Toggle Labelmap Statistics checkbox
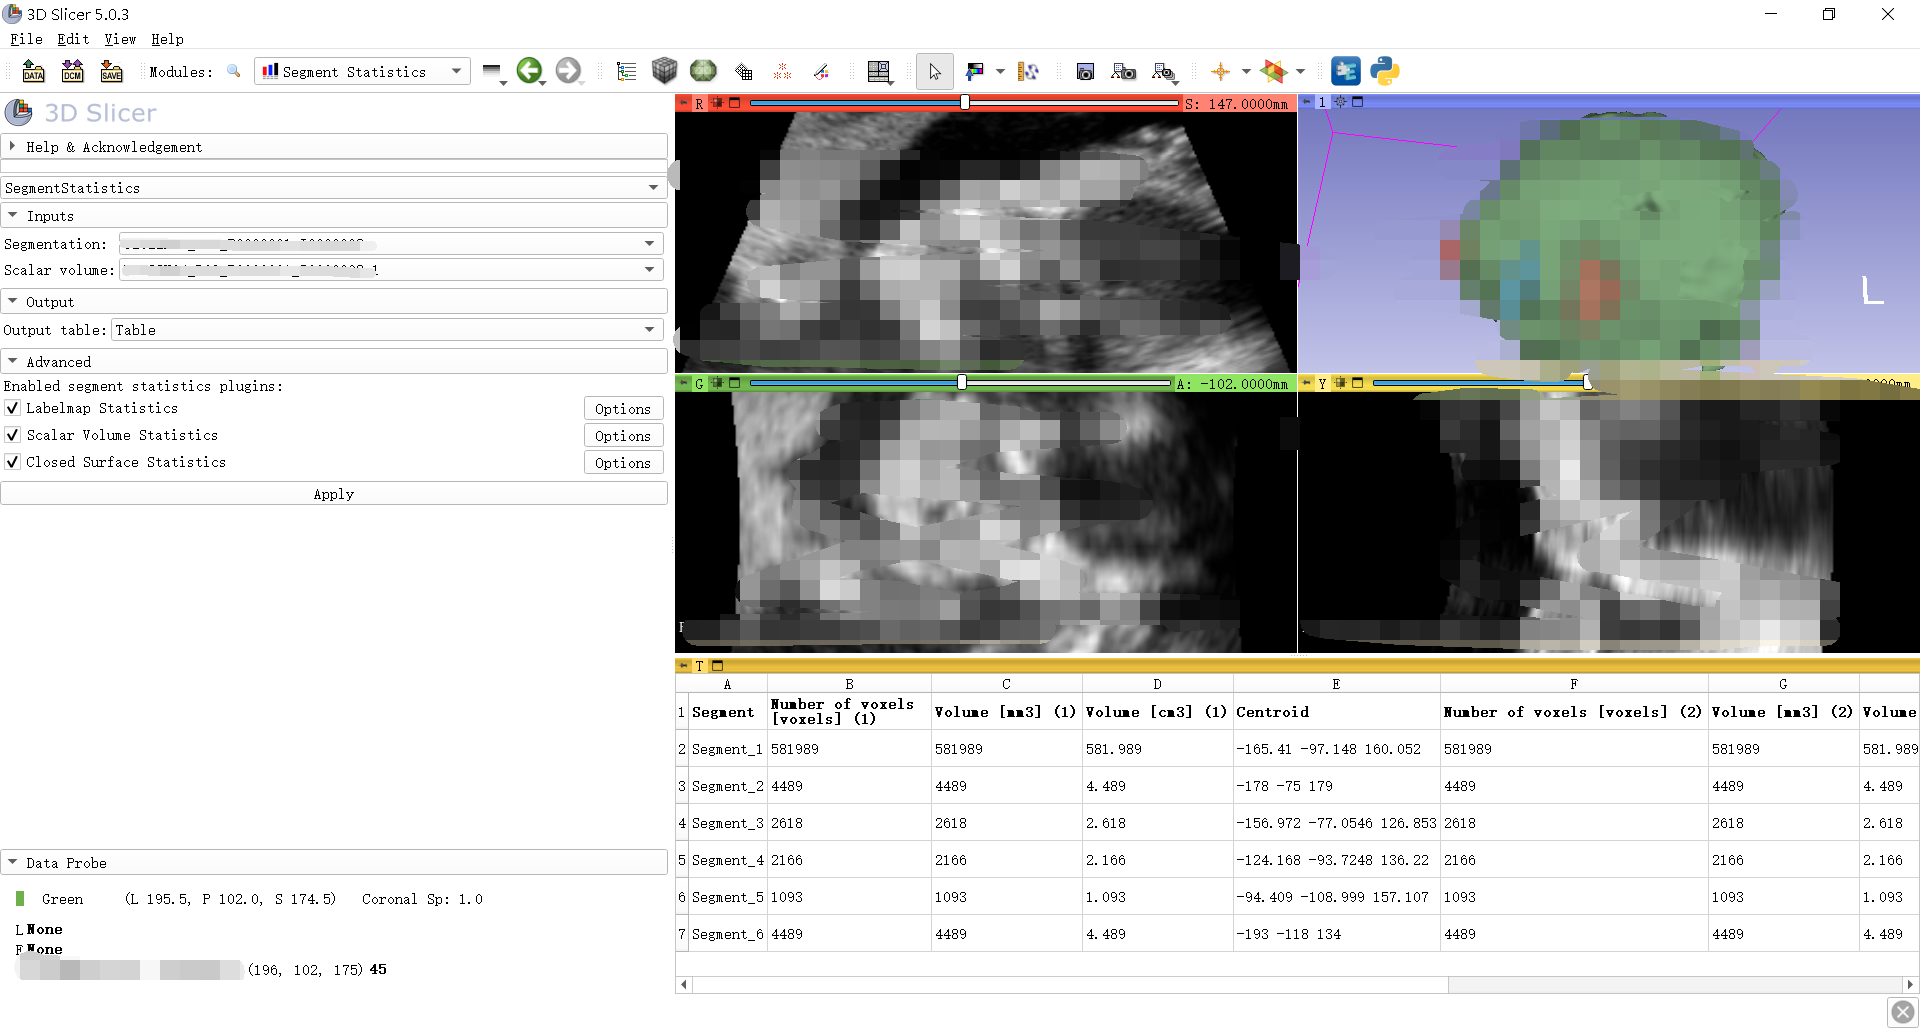The image size is (1920, 1030). pyautogui.click(x=13, y=408)
